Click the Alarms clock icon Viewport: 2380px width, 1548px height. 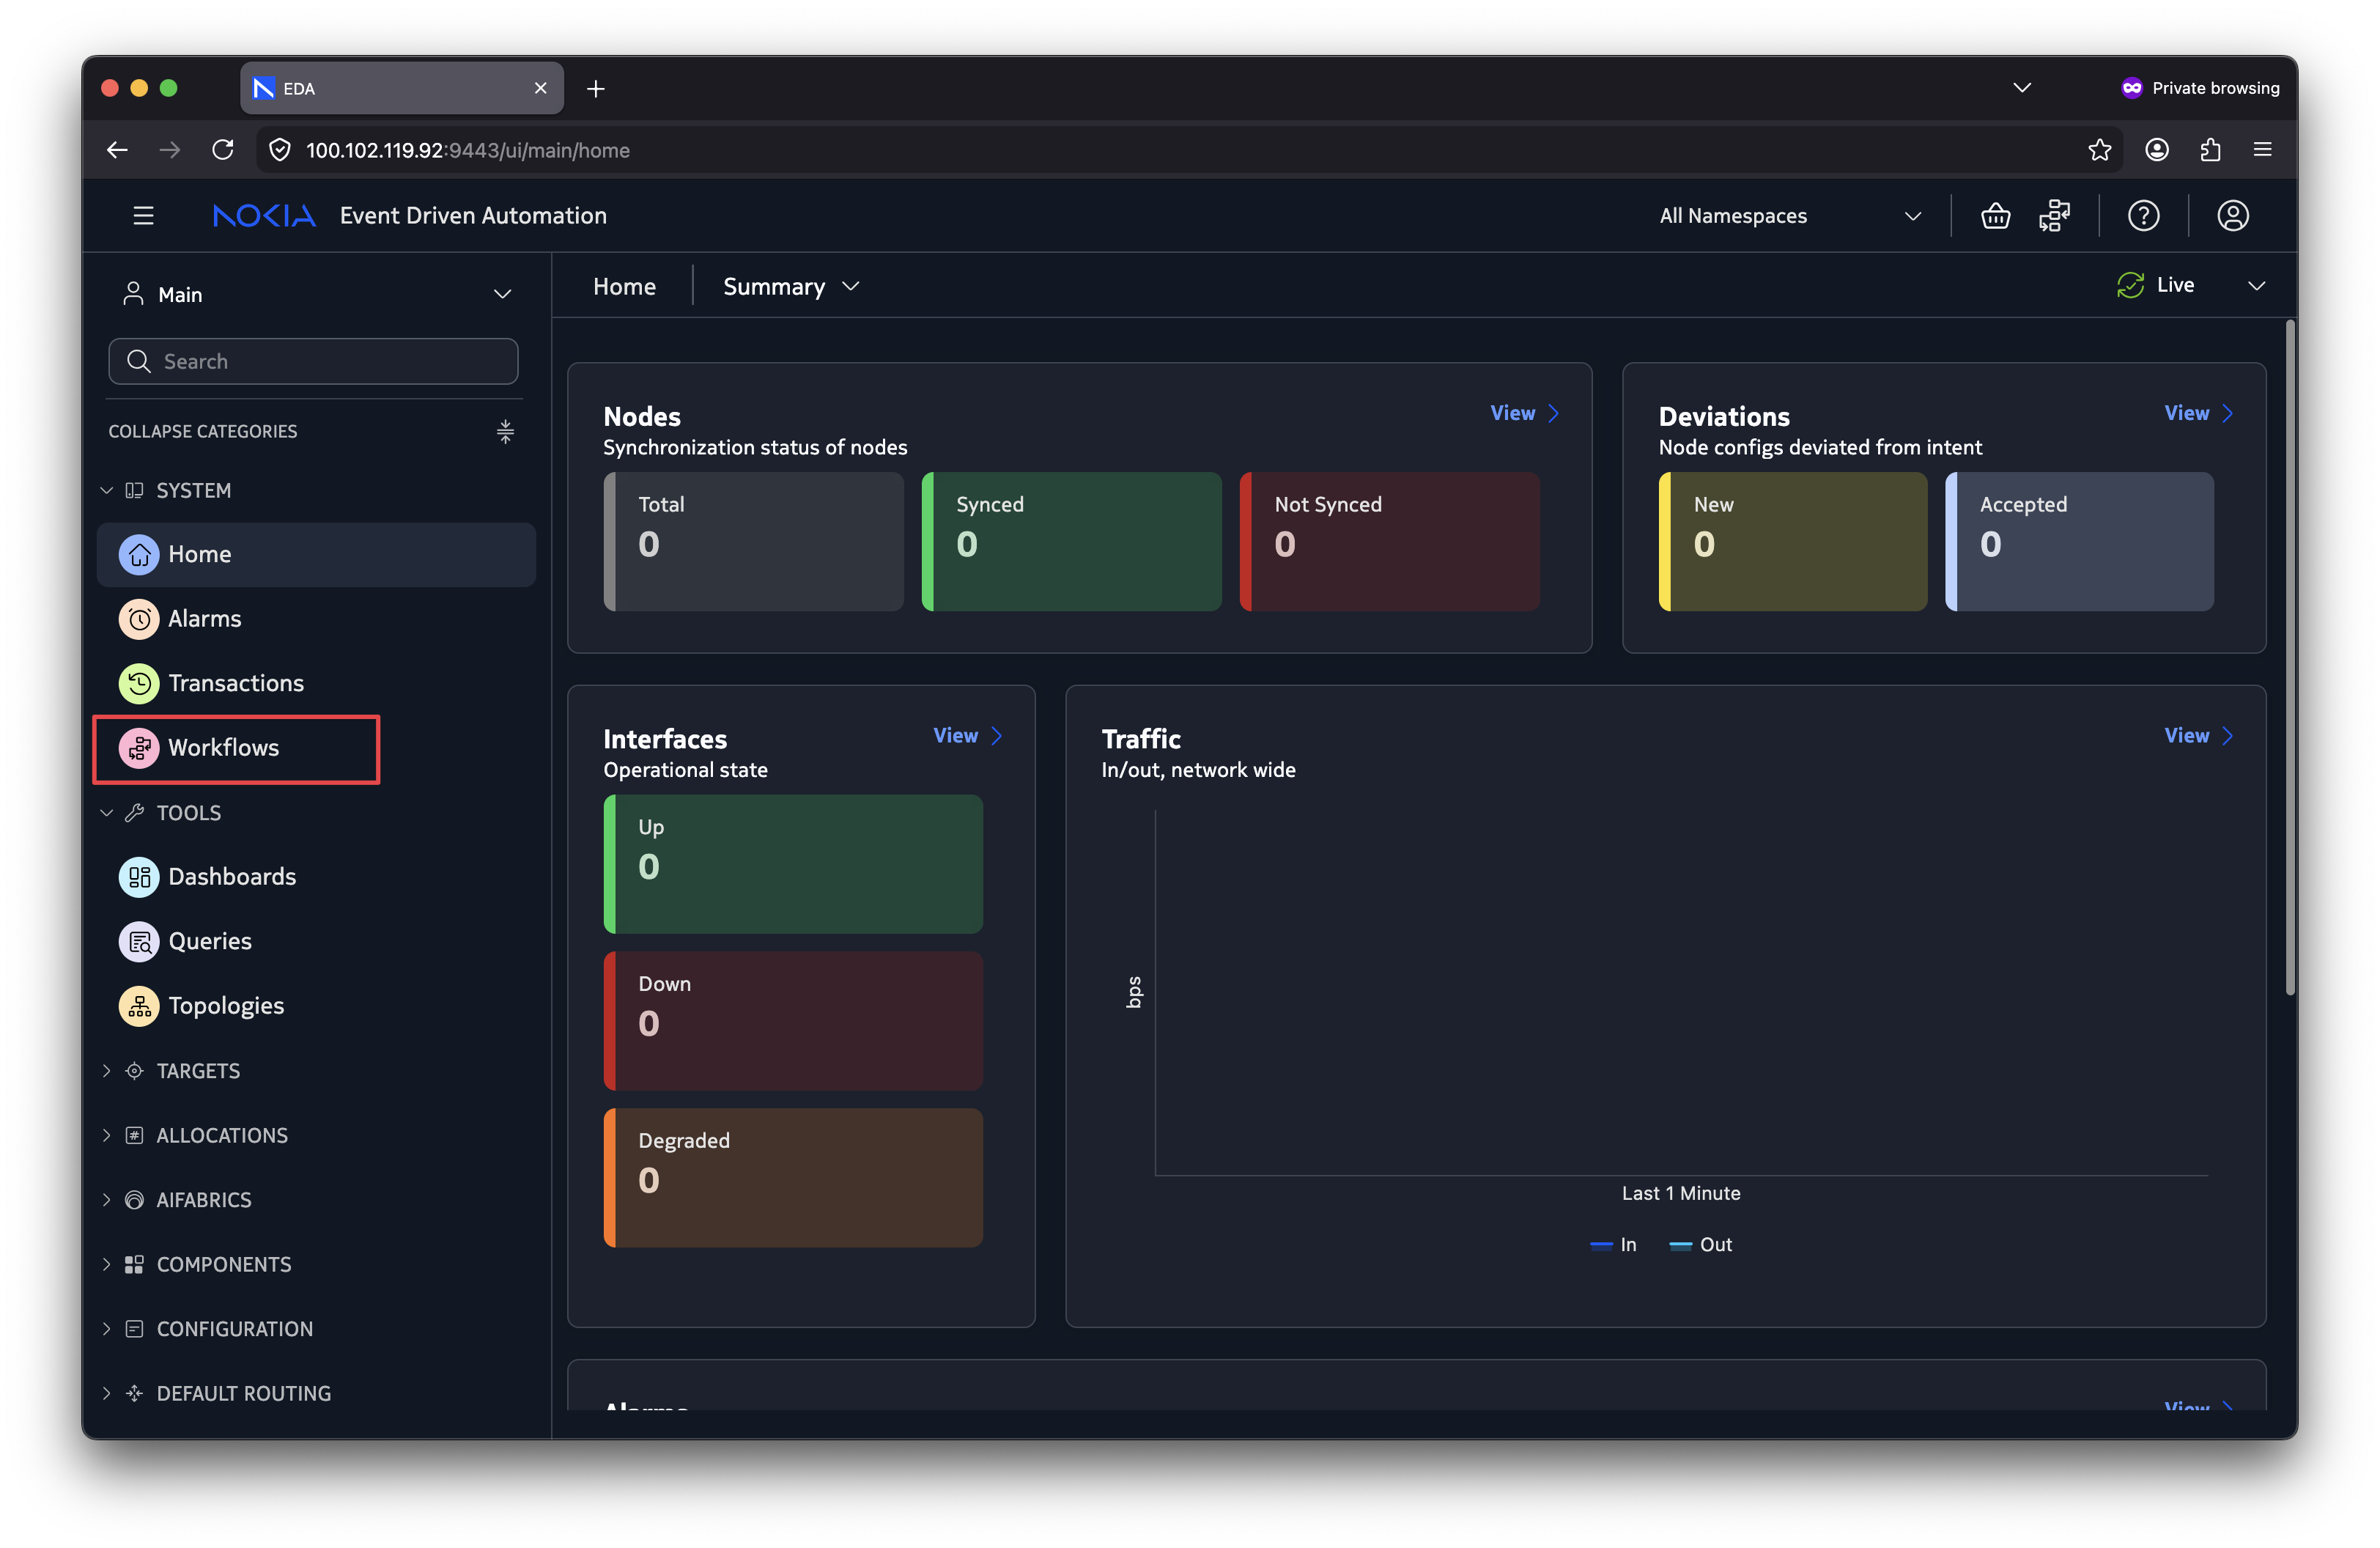click(139, 619)
